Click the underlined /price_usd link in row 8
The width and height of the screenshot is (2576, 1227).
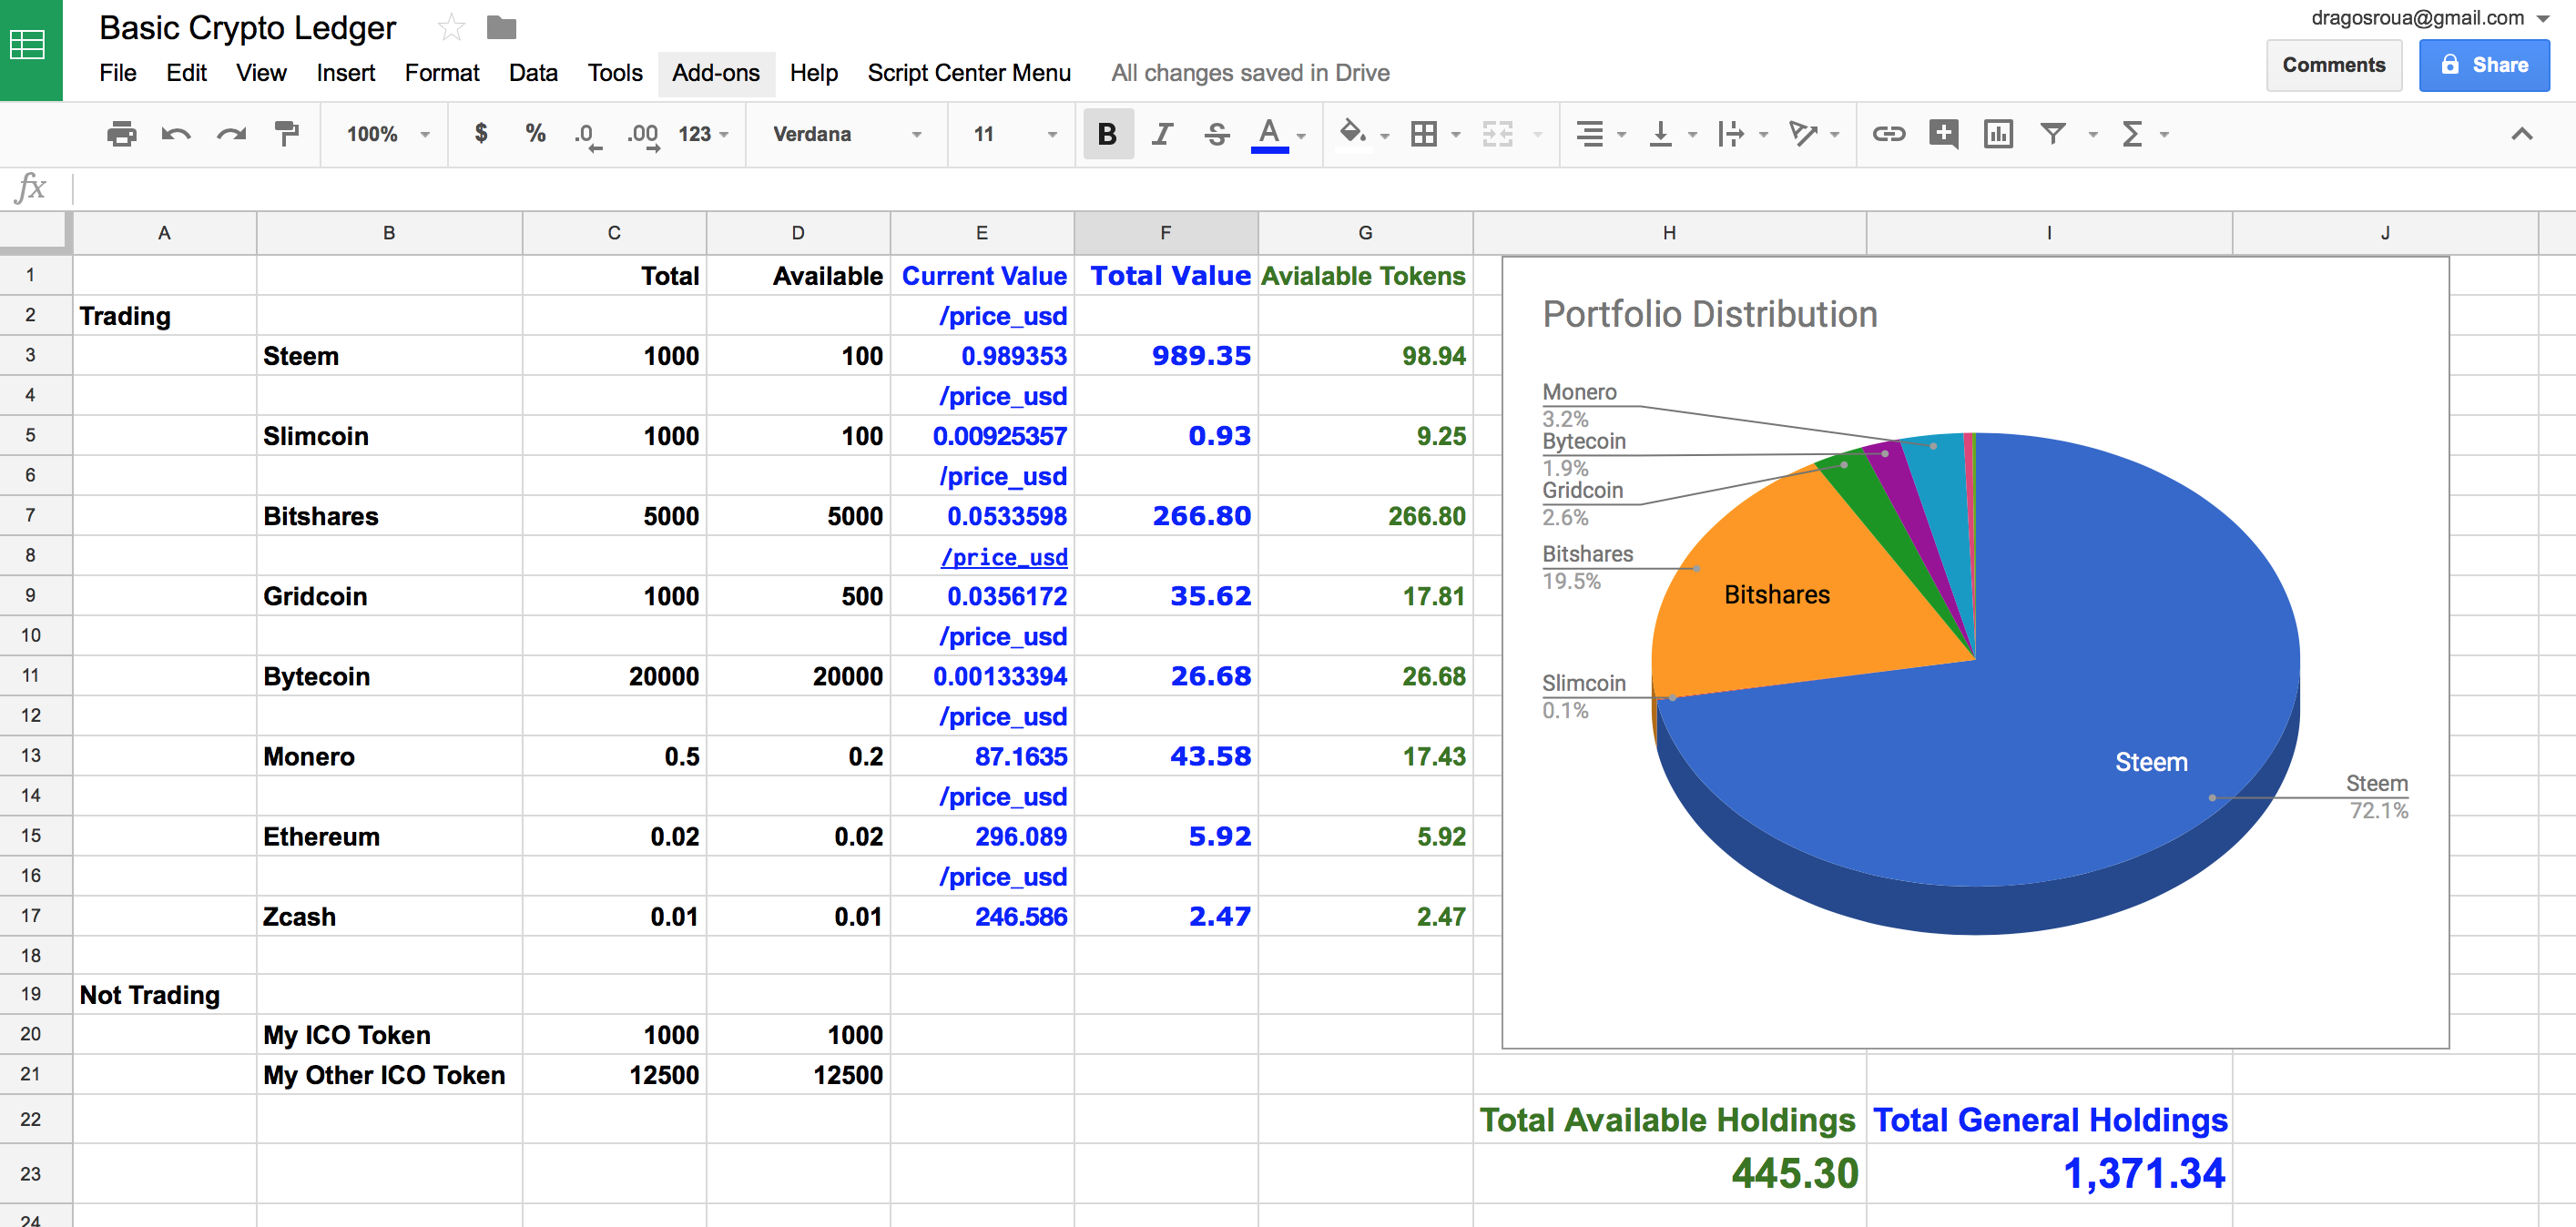pyautogui.click(x=1004, y=557)
